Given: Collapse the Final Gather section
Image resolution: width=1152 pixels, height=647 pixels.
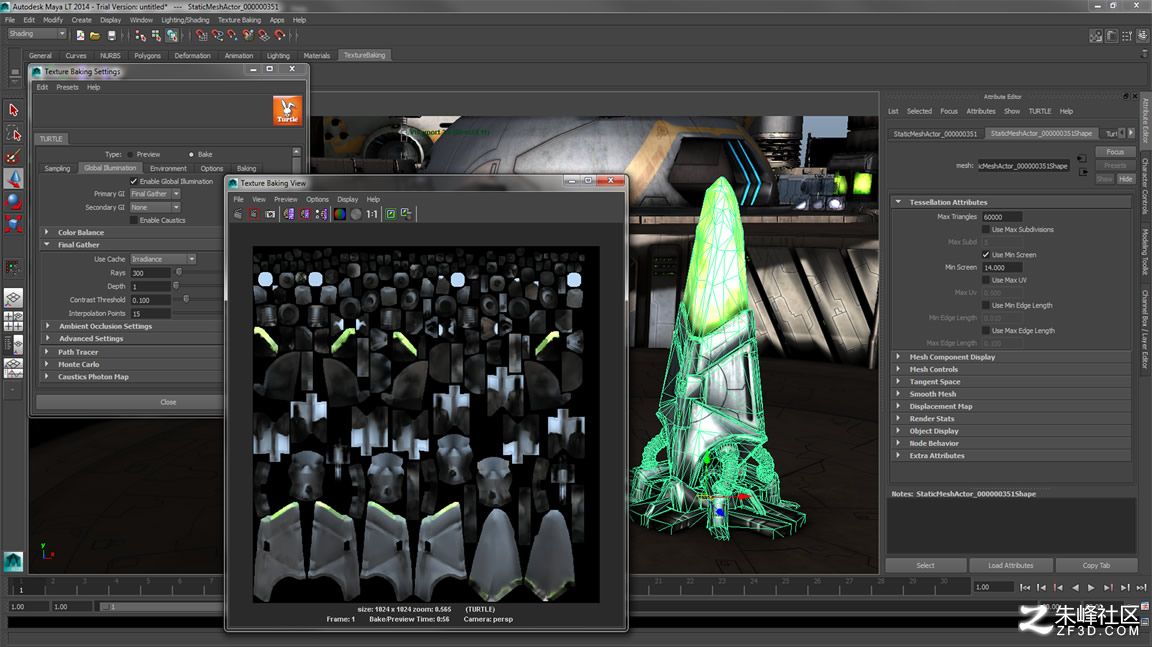Looking at the screenshot, I should click(47, 245).
